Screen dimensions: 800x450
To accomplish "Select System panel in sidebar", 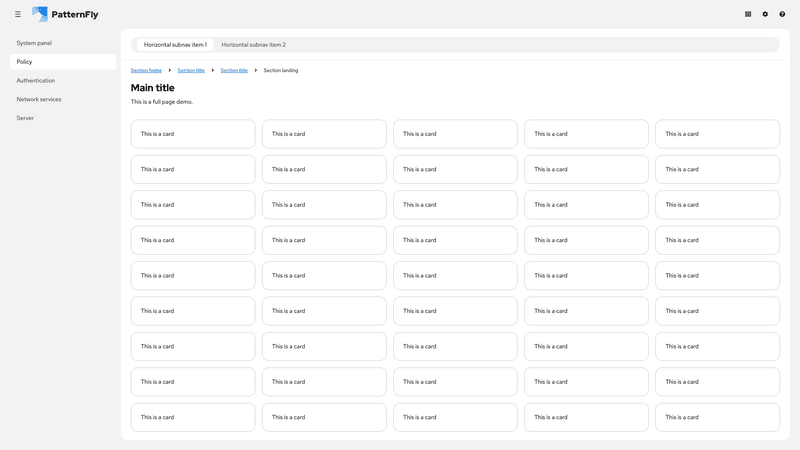I will pyautogui.click(x=34, y=43).
